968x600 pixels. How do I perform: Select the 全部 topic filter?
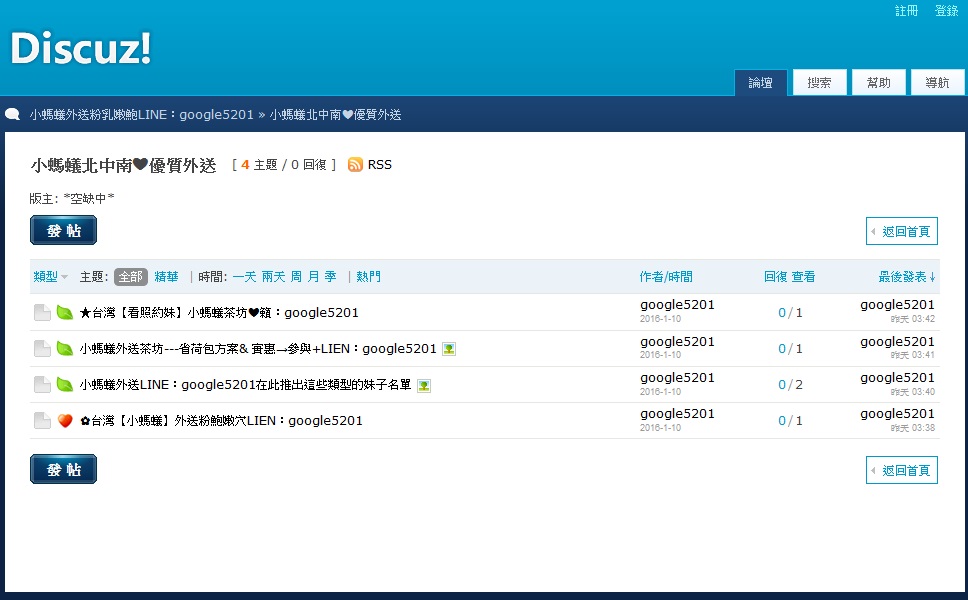point(131,277)
